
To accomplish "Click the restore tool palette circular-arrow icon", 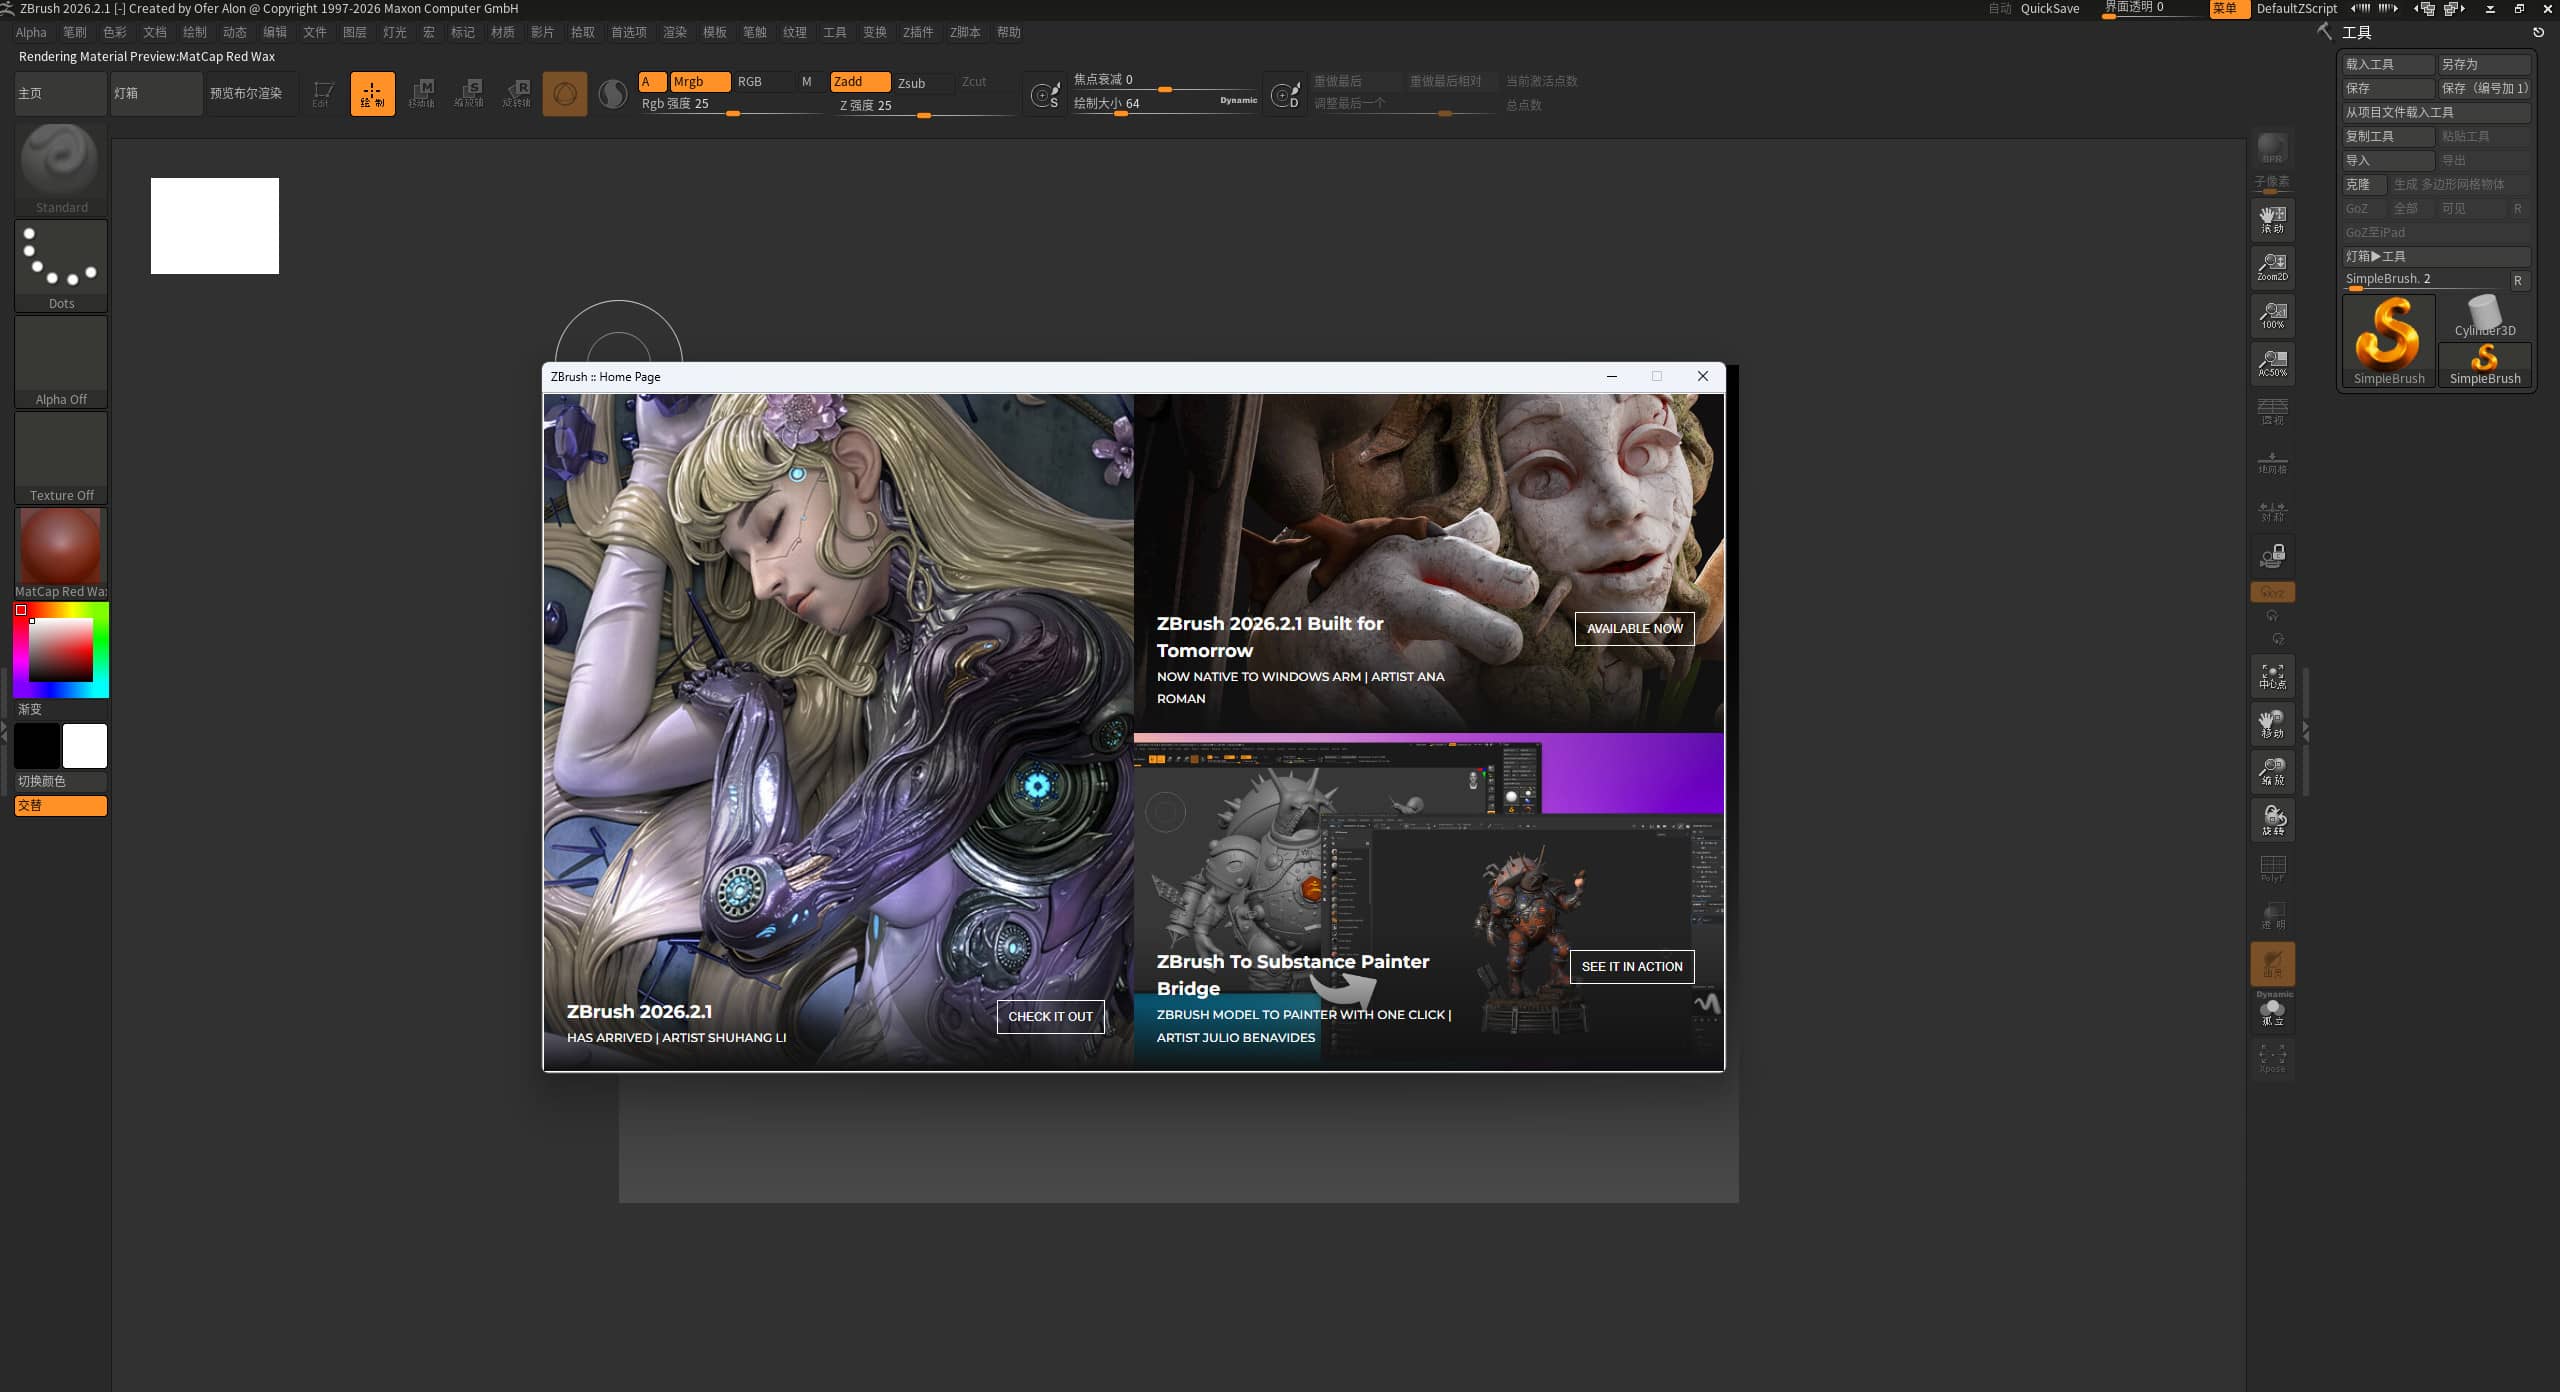I will [x=2538, y=33].
